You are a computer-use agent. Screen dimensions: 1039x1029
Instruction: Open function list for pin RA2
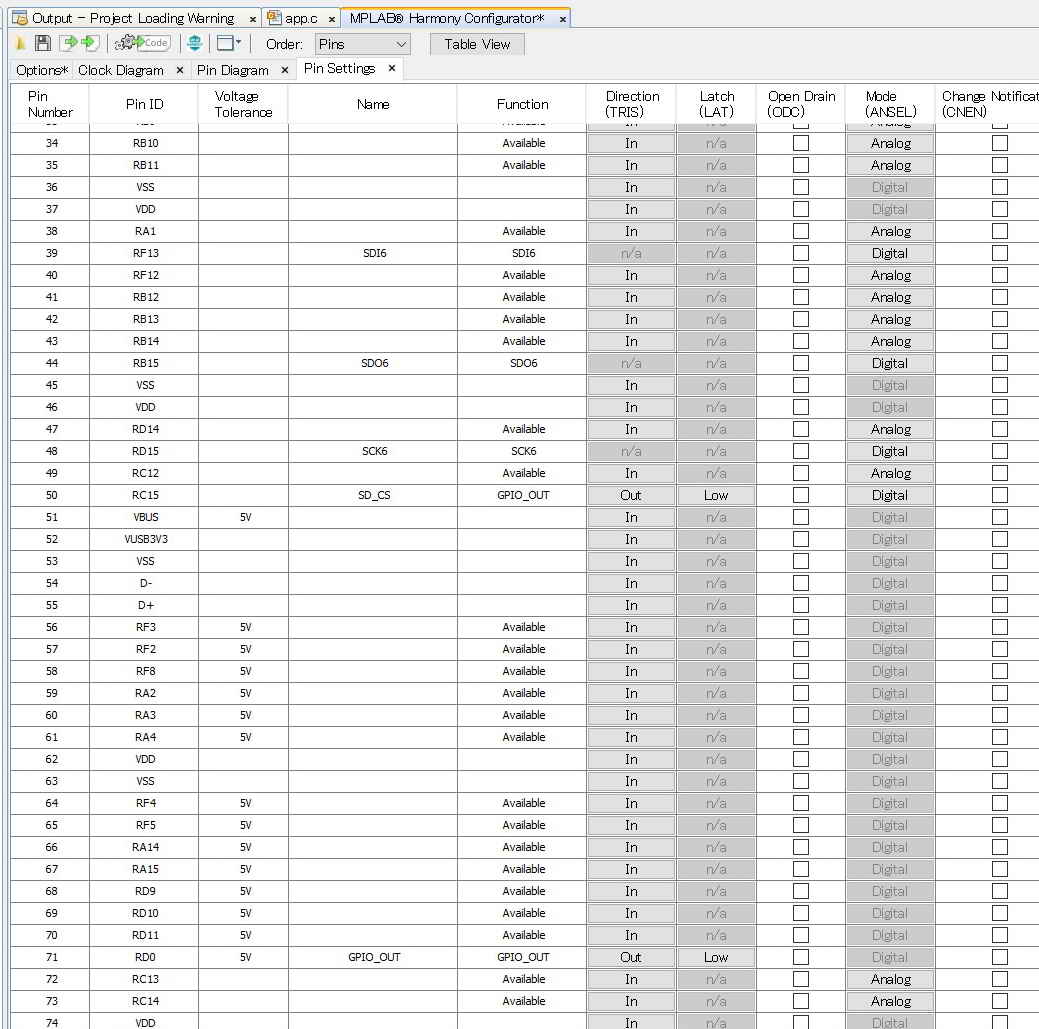coord(523,693)
